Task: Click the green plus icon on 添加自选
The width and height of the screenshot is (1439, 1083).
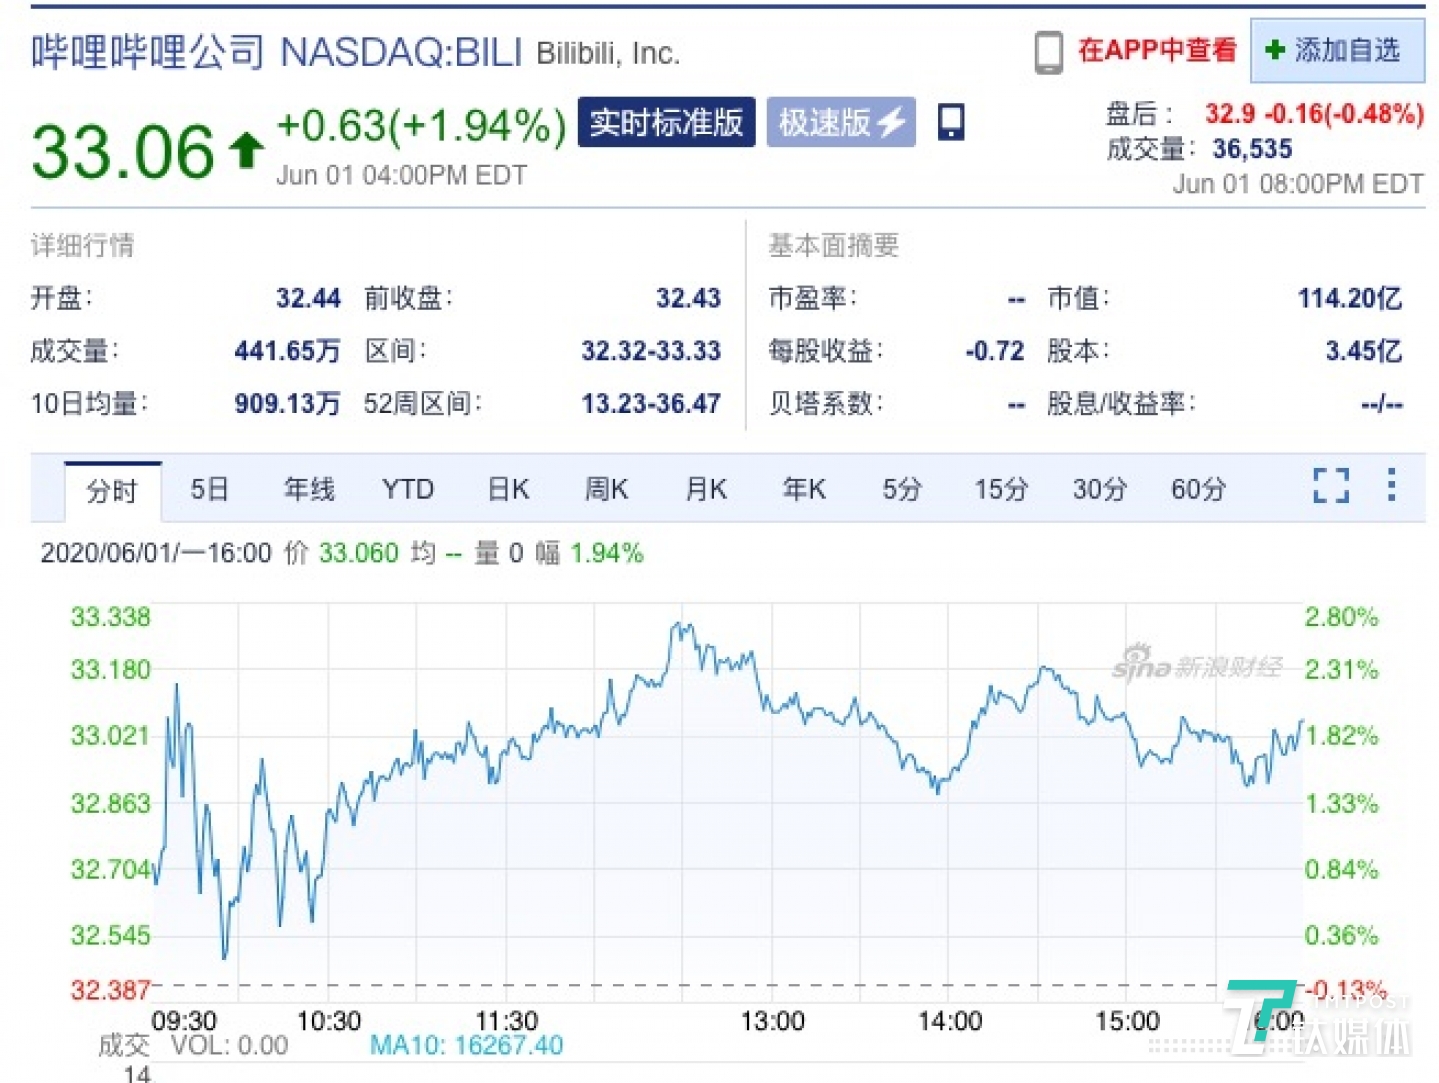Action: [1274, 50]
